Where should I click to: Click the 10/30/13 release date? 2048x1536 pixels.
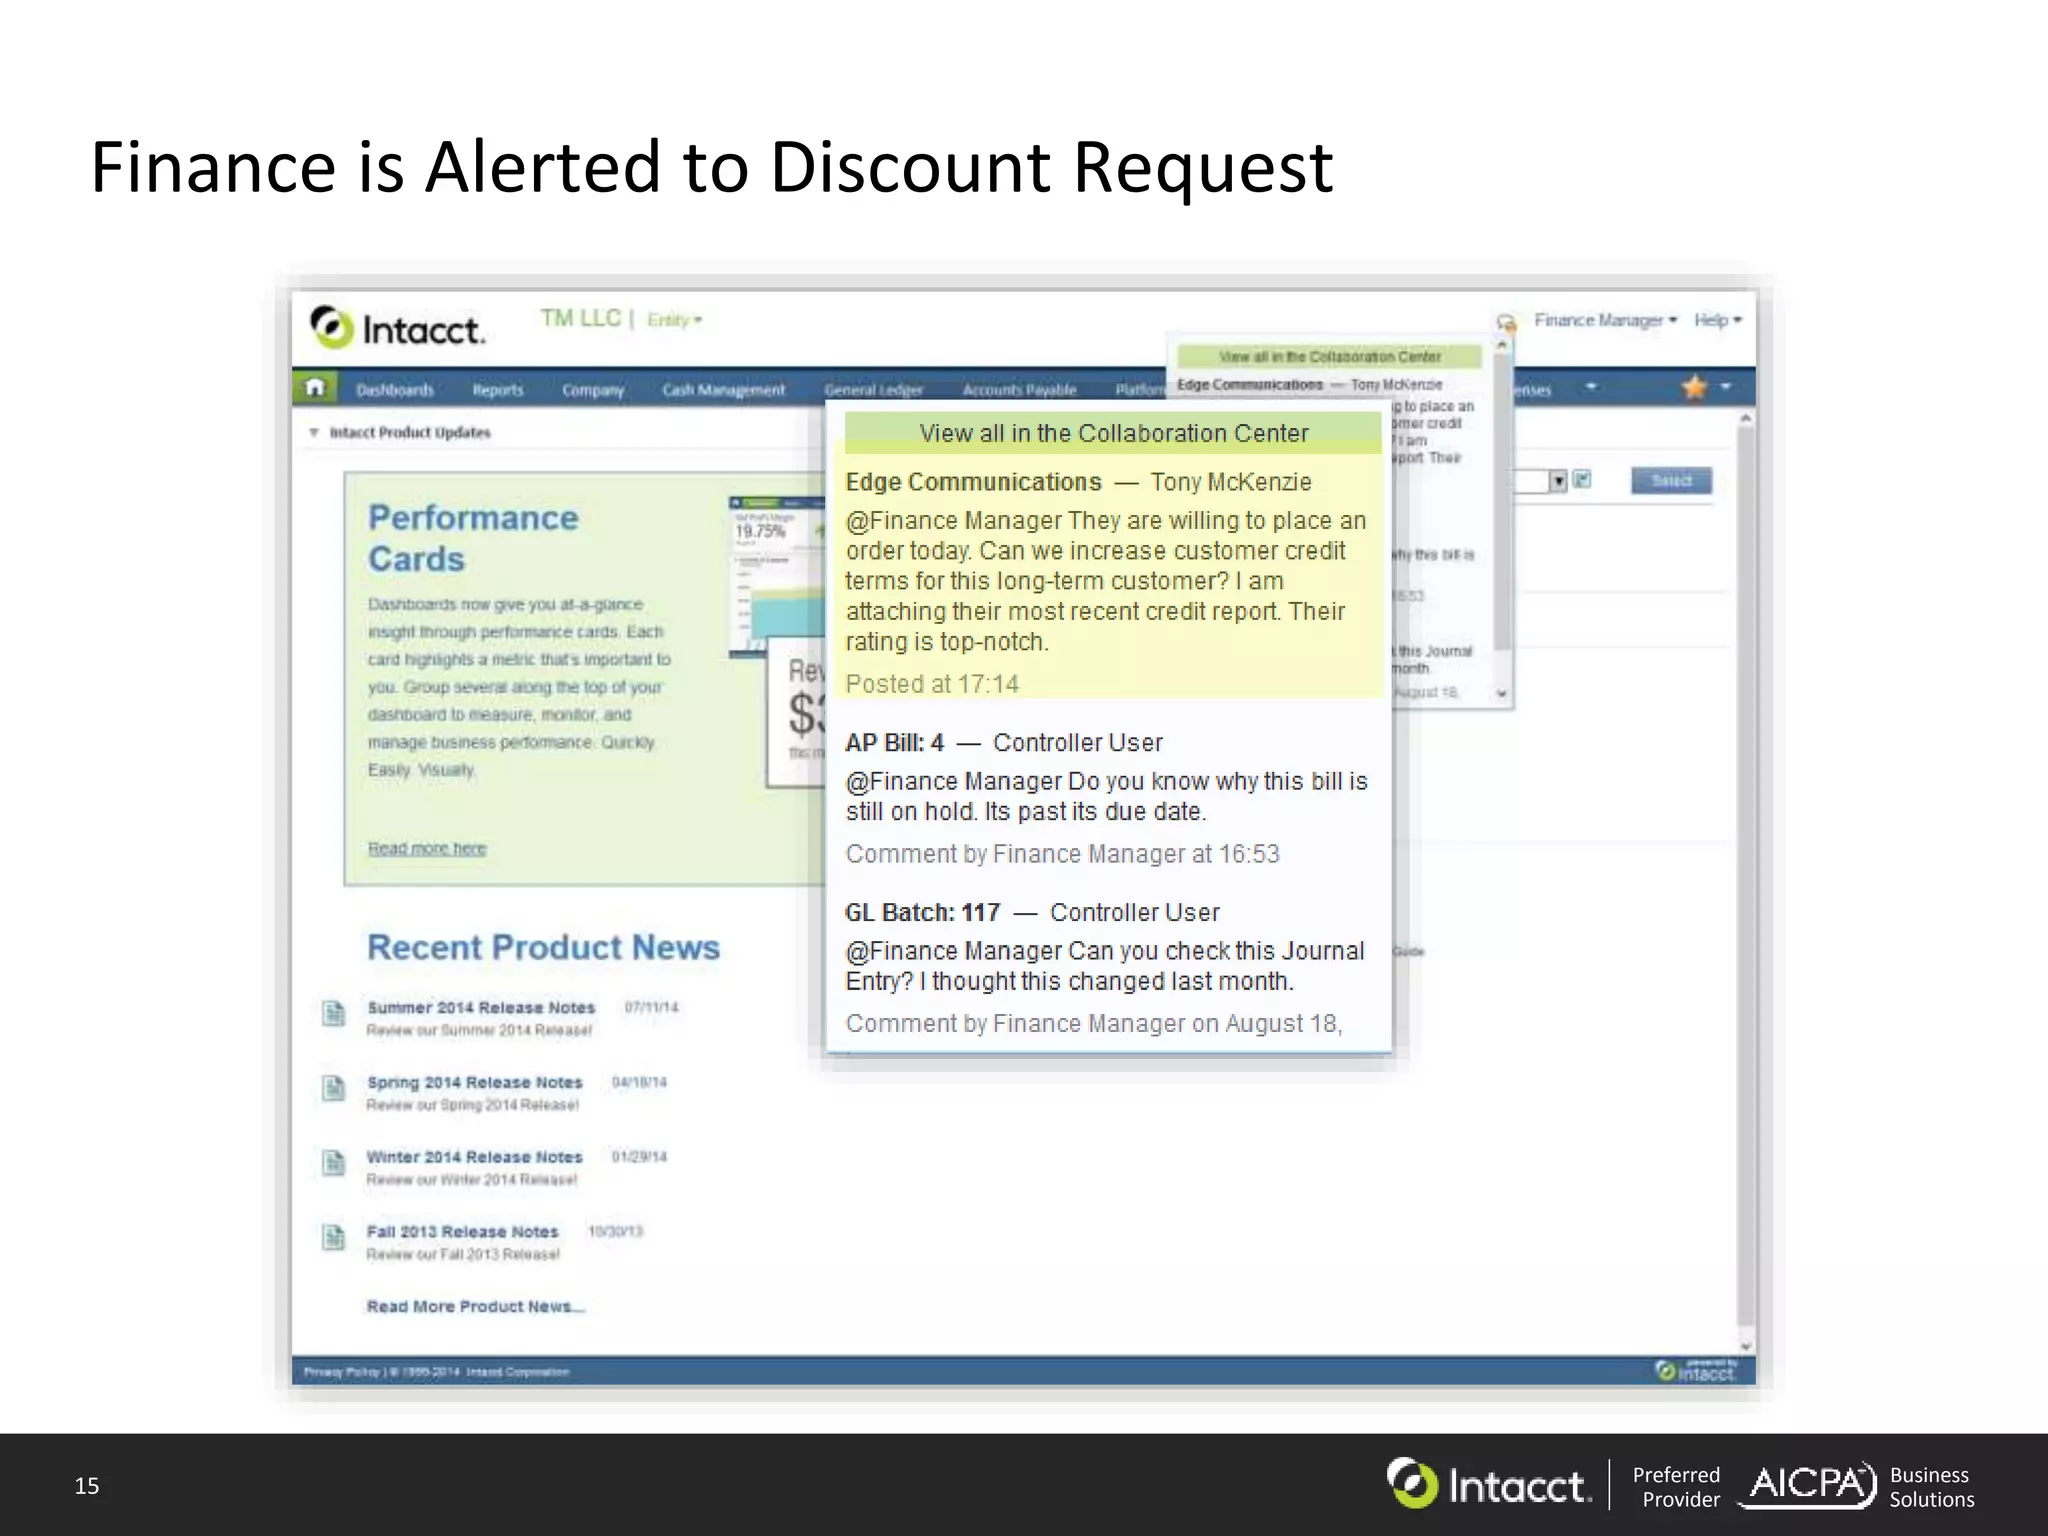[x=615, y=1231]
